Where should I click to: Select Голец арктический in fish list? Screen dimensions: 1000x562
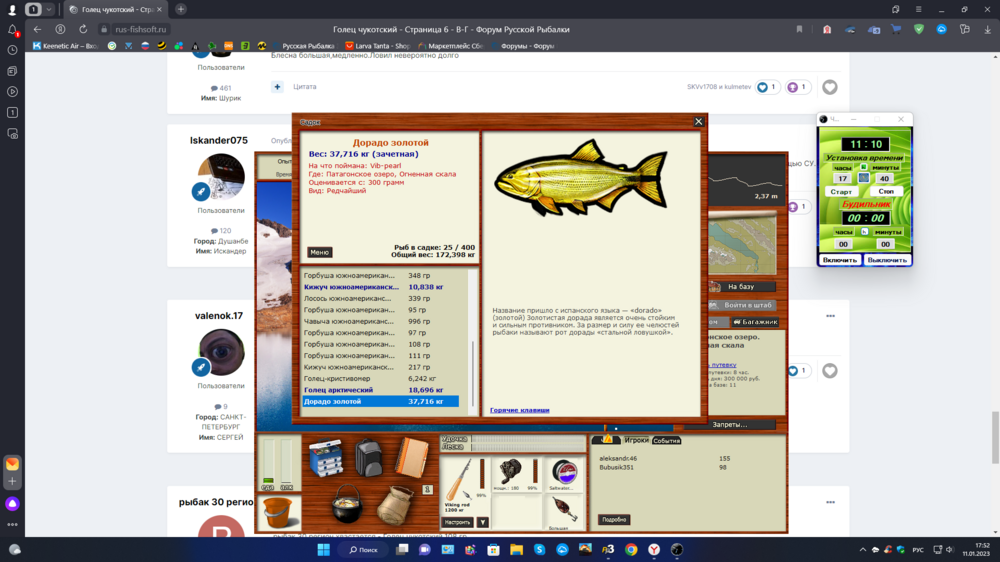[x=340, y=390]
